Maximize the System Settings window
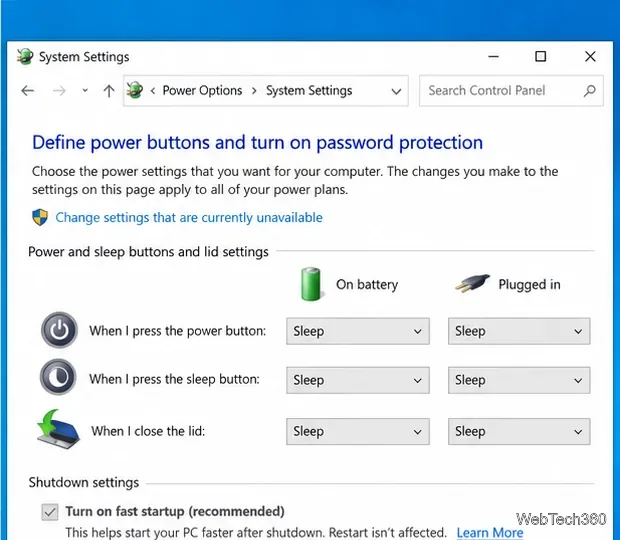 click(x=541, y=57)
